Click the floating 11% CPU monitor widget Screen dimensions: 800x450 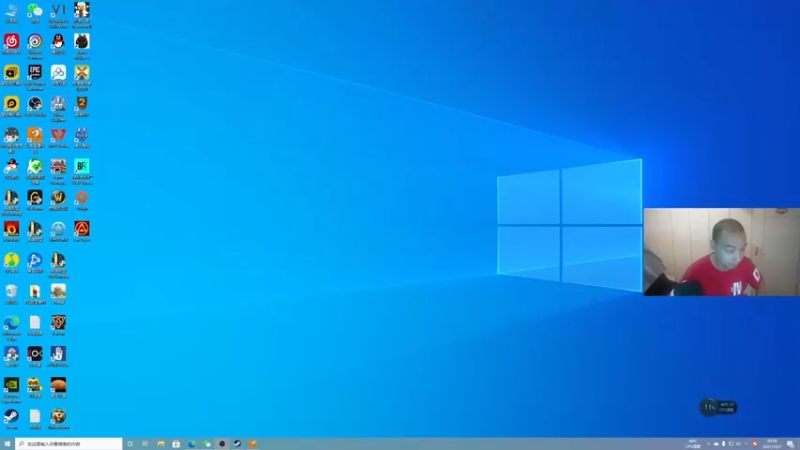(718, 407)
